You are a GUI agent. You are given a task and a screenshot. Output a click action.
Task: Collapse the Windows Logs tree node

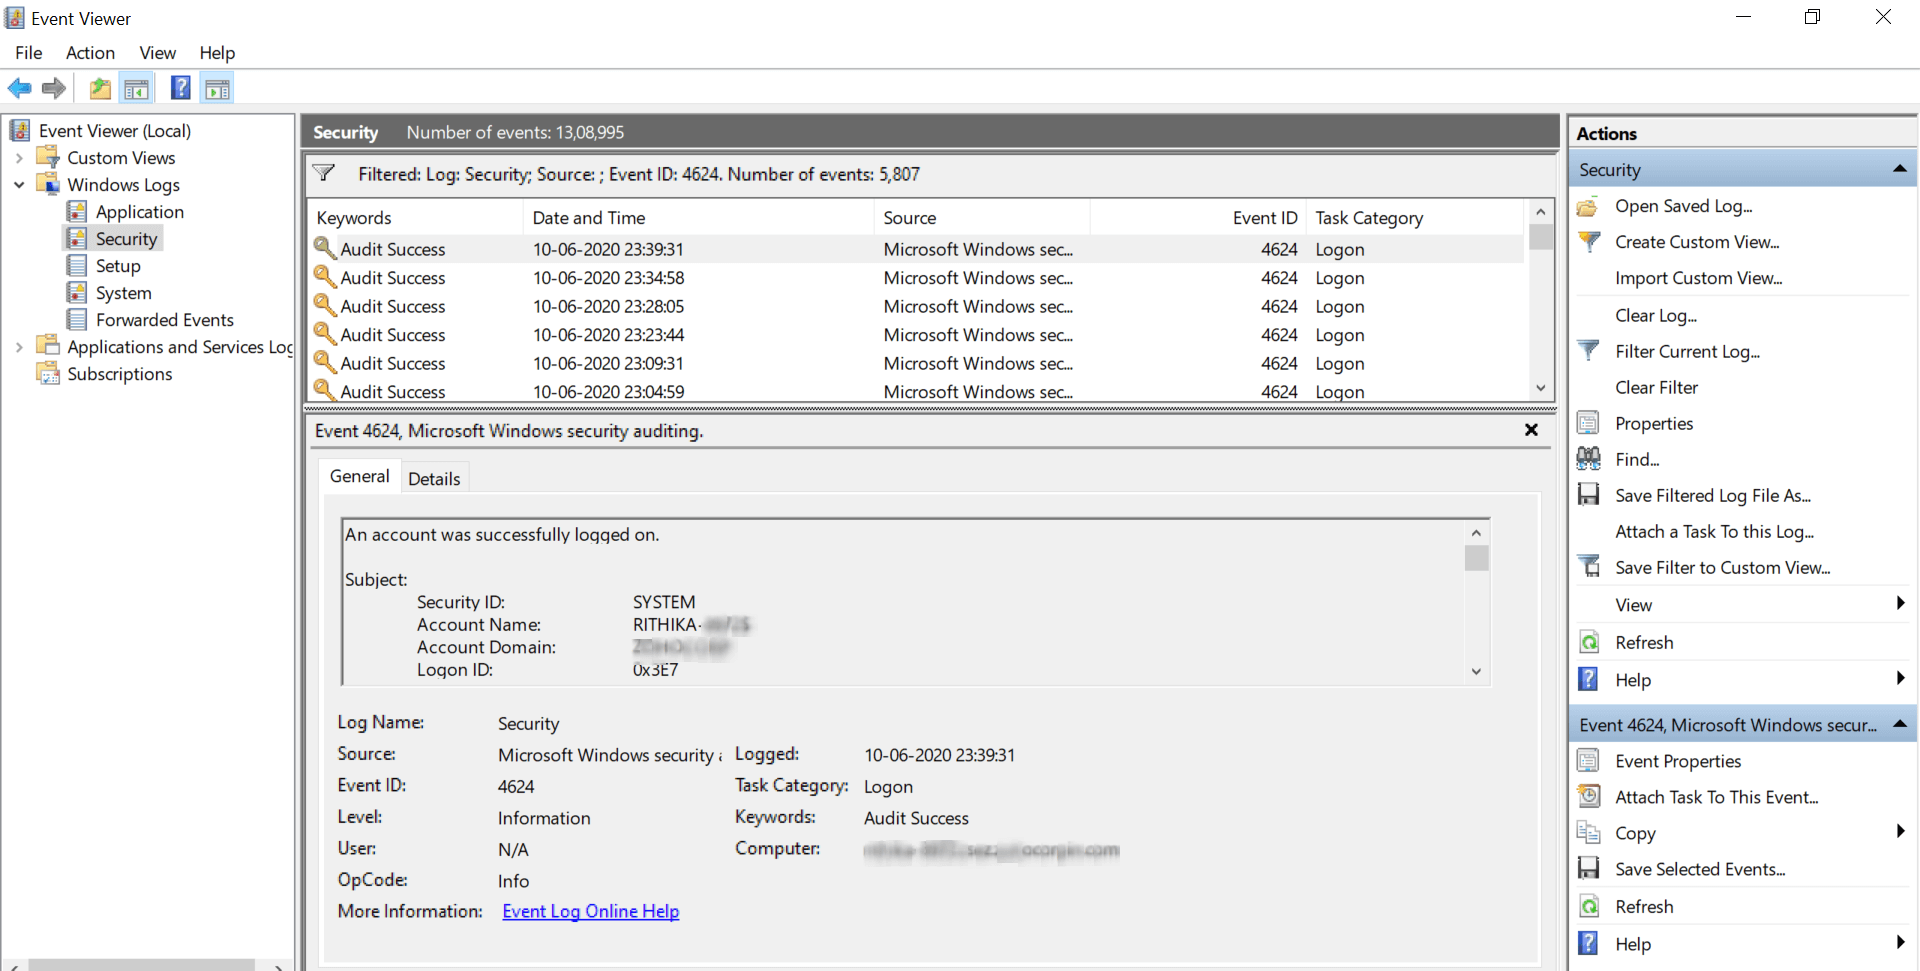(19, 185)
